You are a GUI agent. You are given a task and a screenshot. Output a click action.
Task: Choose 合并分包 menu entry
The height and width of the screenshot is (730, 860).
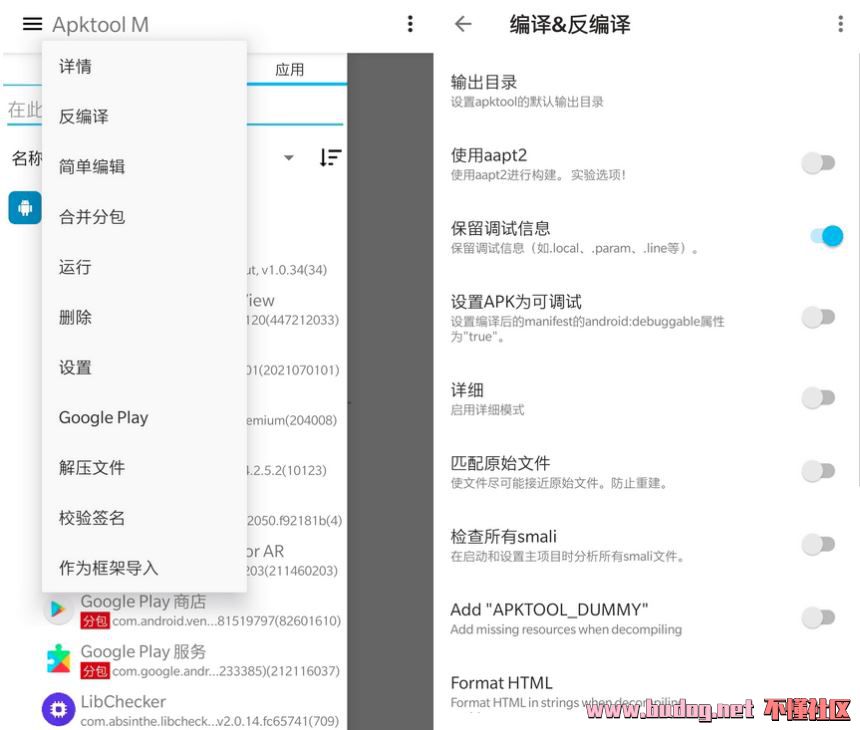click(x=144, y=217)
